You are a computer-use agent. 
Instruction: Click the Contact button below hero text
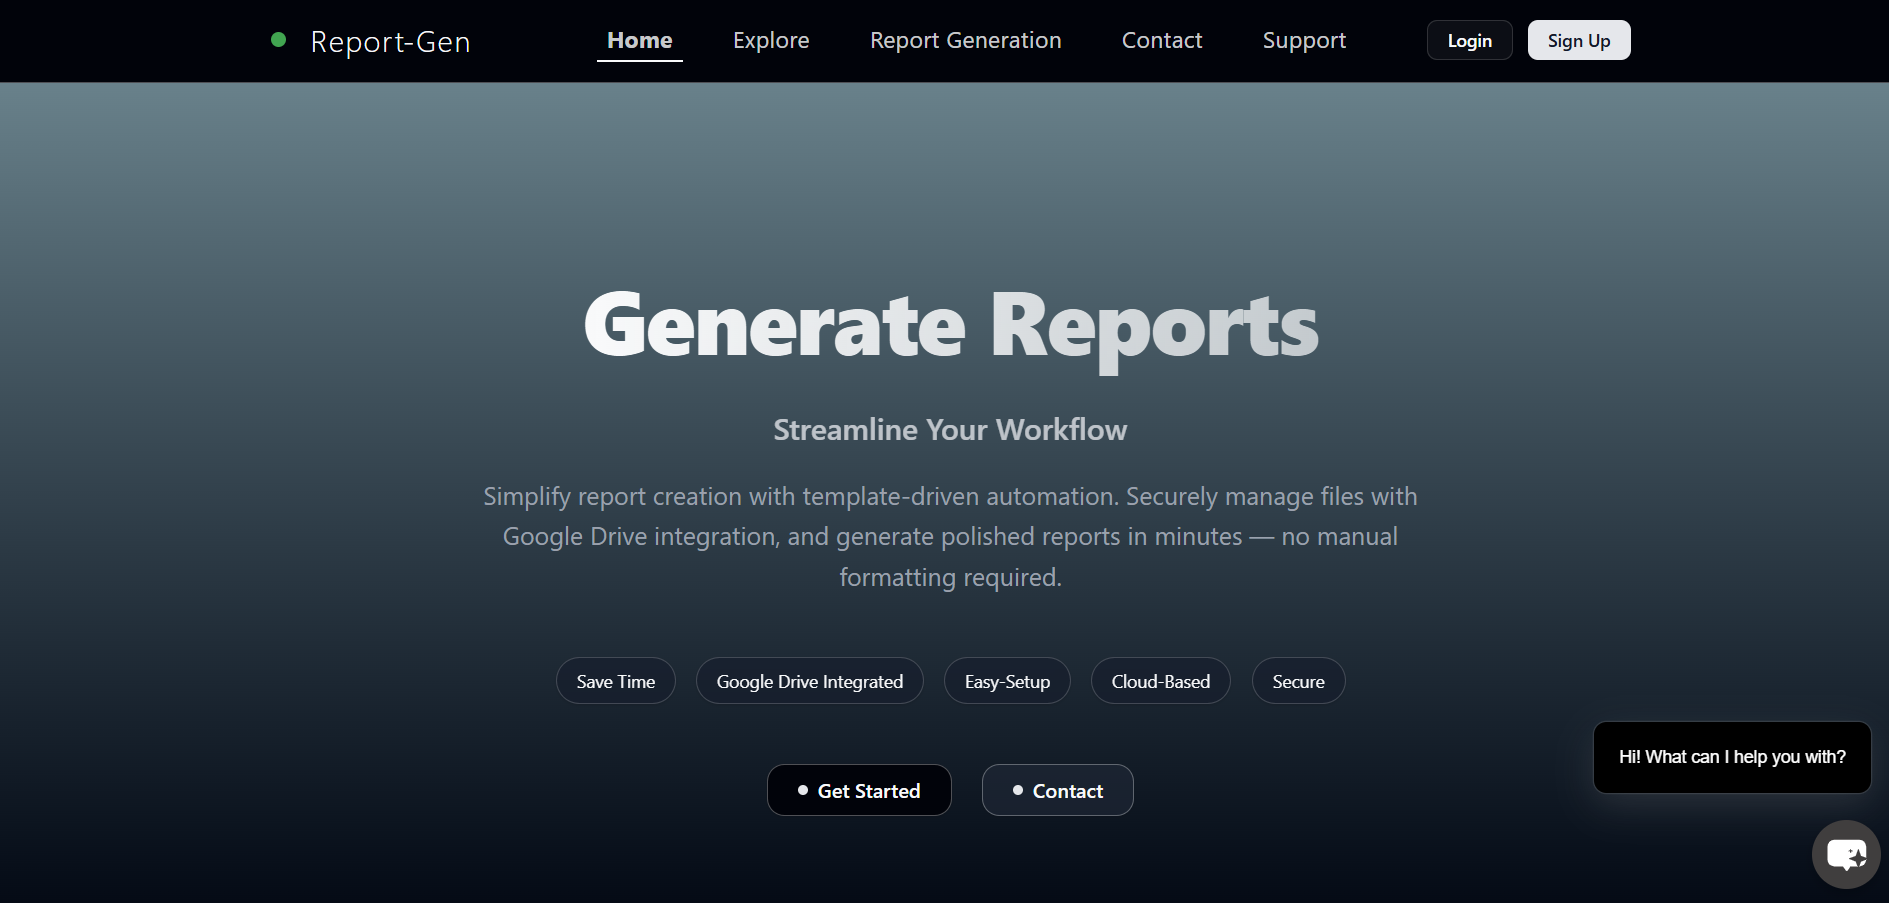1057,790
